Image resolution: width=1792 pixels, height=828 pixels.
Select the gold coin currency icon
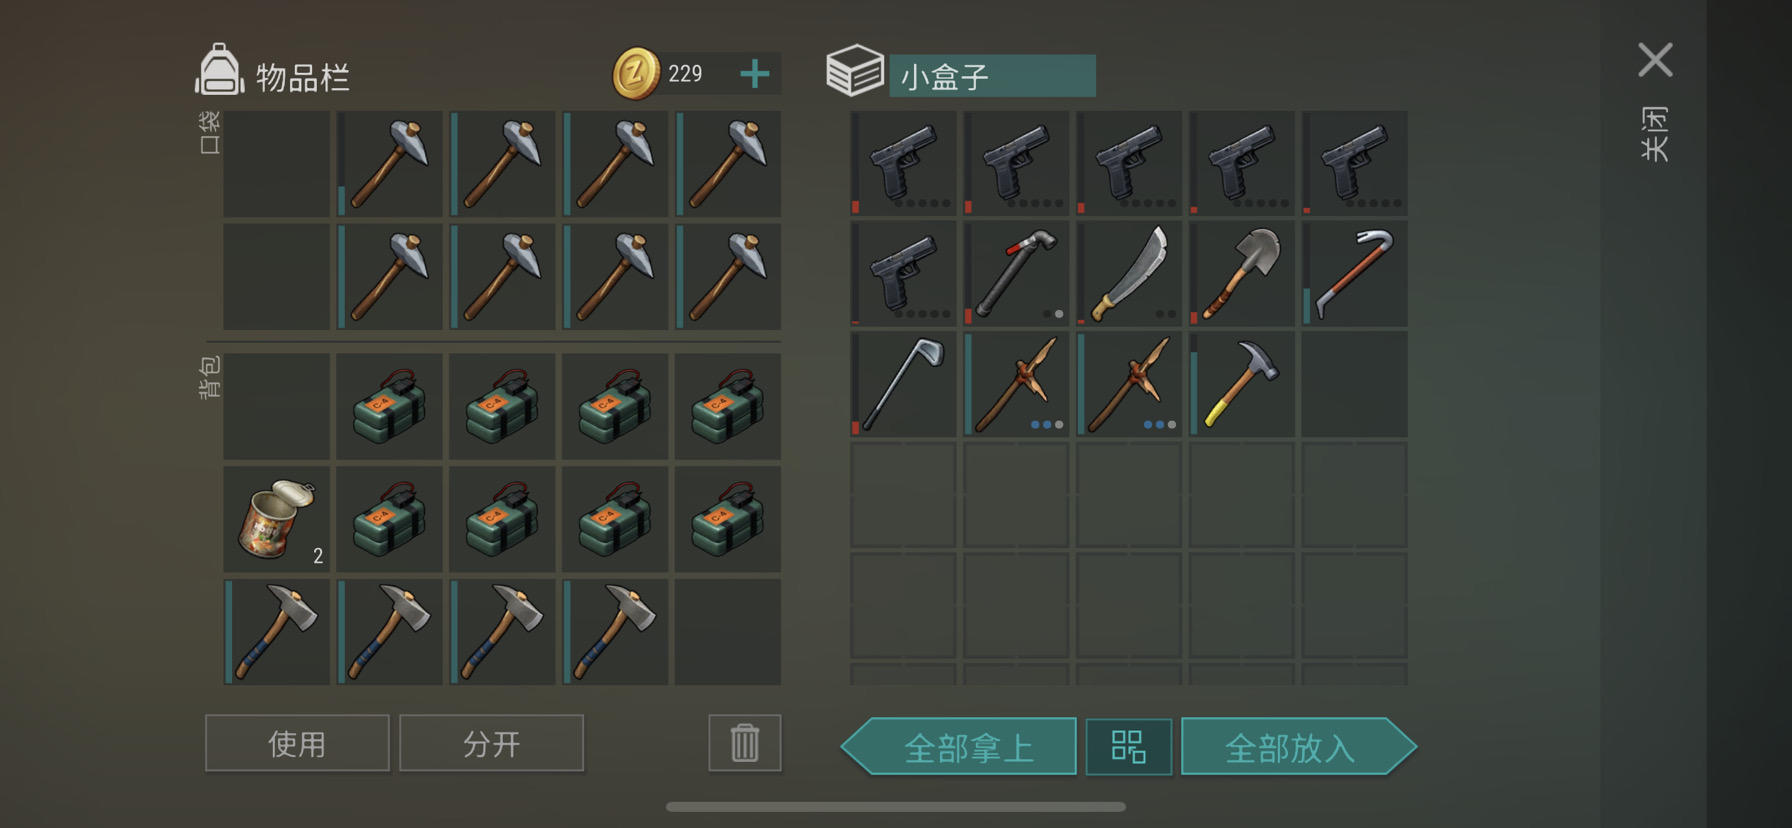click(636, 73)
